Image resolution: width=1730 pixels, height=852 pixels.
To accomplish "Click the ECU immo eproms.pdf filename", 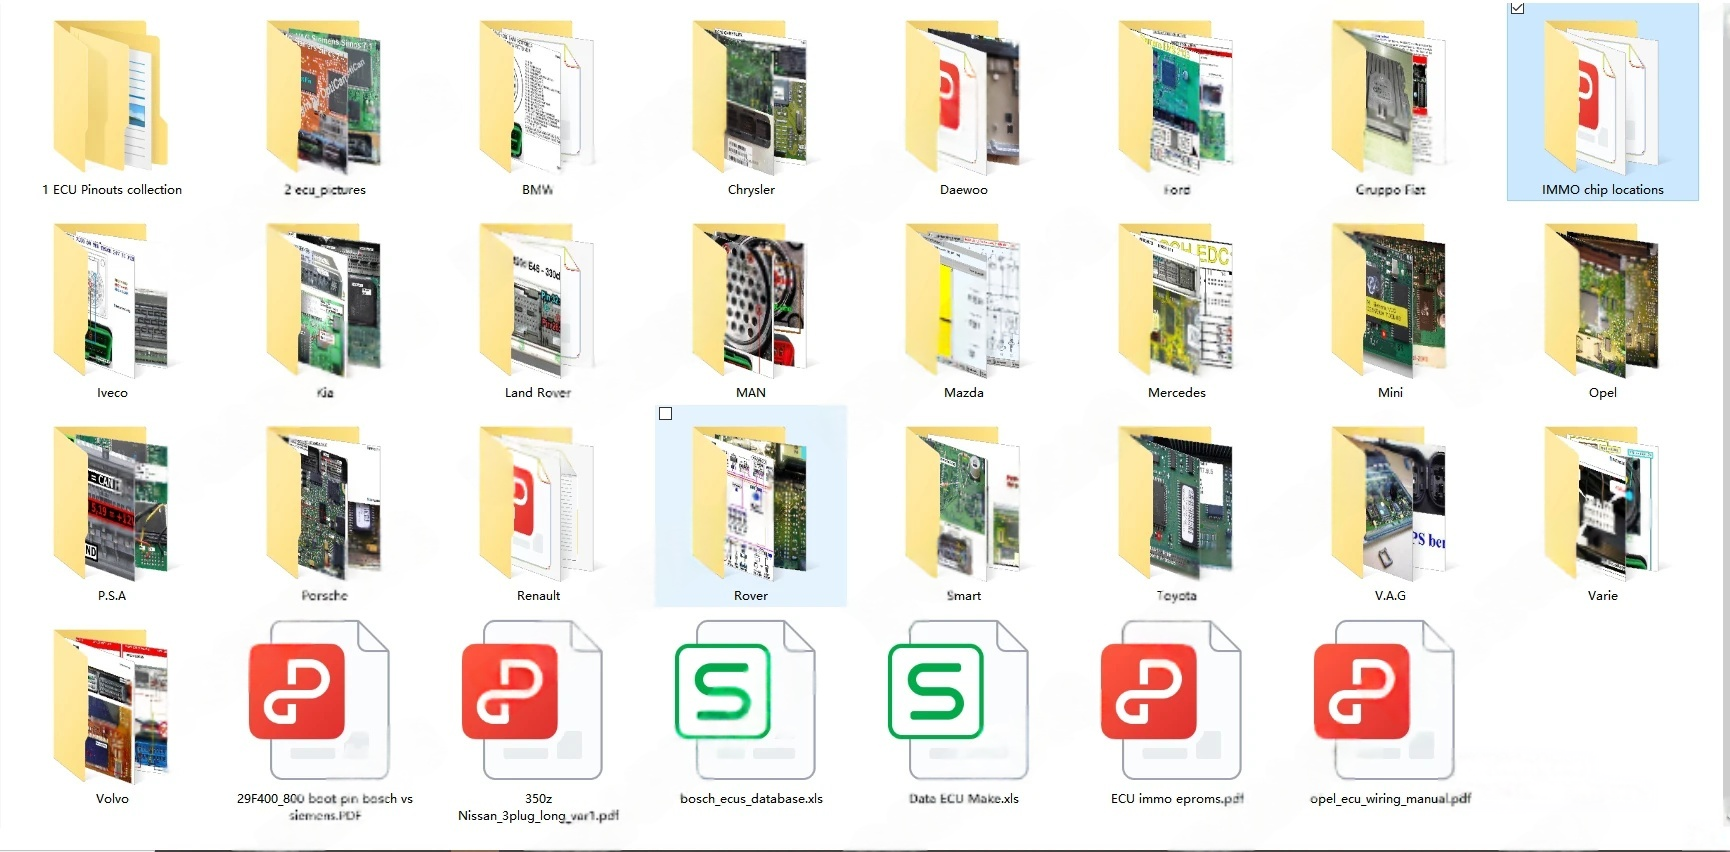I will [1177, 799].
